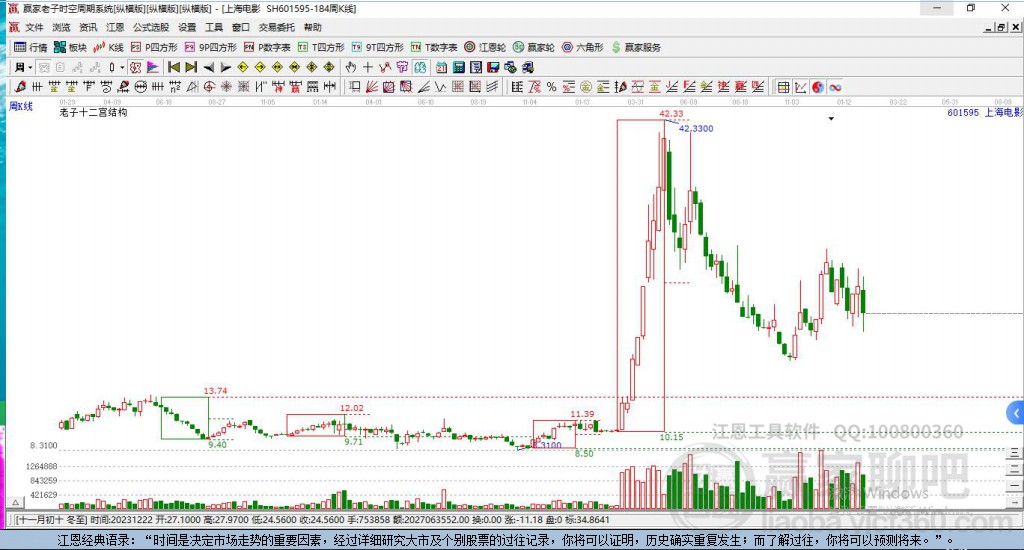
Task: Open the 9T四方形 tool
Action: [x=377, y=47]
